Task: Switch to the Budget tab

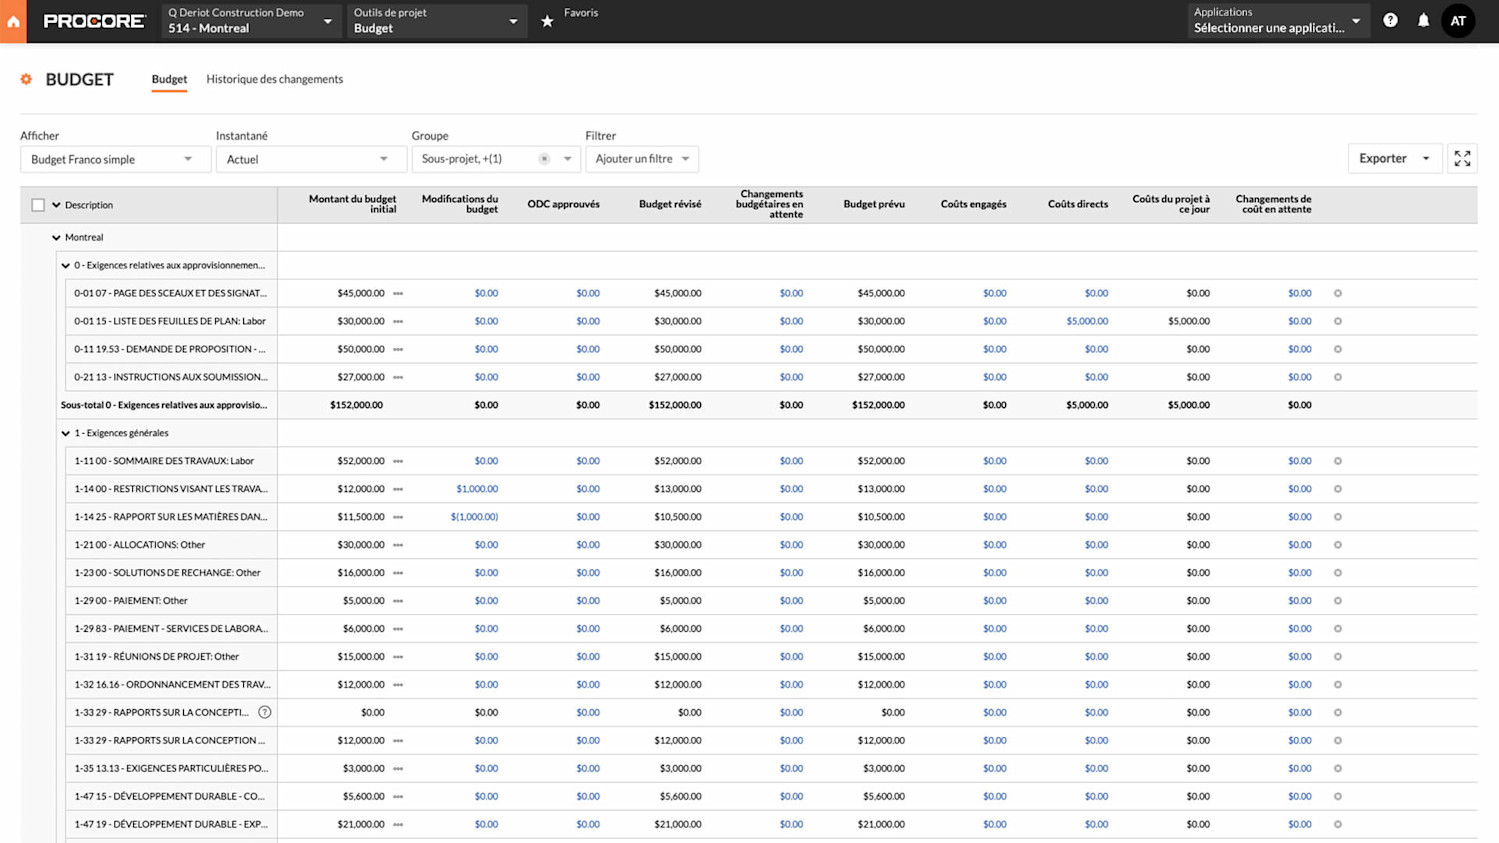Action: pyautogui.click(x=169, y=79)
